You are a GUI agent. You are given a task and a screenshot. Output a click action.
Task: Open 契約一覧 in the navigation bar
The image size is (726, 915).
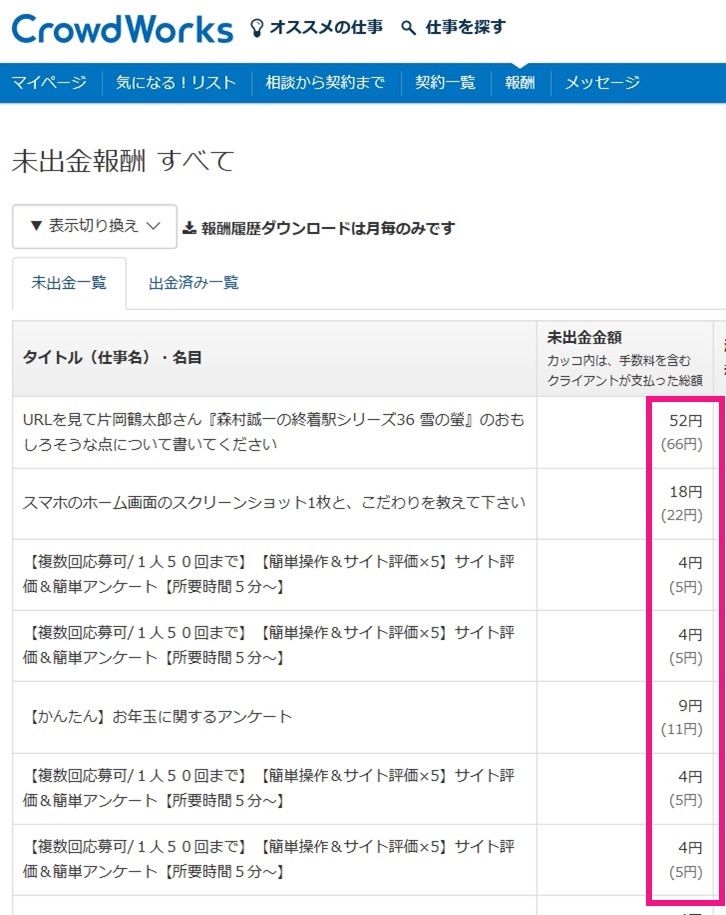(x=445, y=82)
